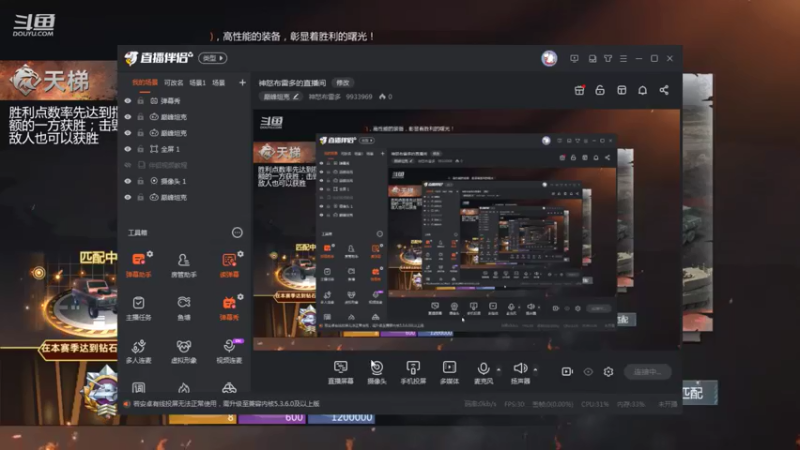Click the FPS:30 status text
Image resolution: width=800 pixels, height=450 pixels.
coord(514,404)
